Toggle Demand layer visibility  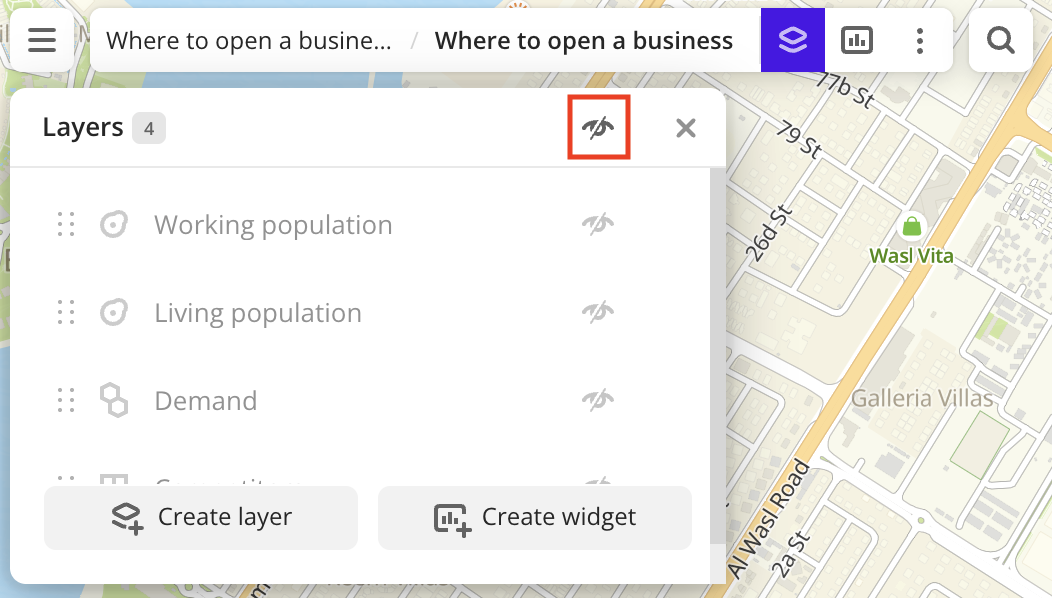598,400
